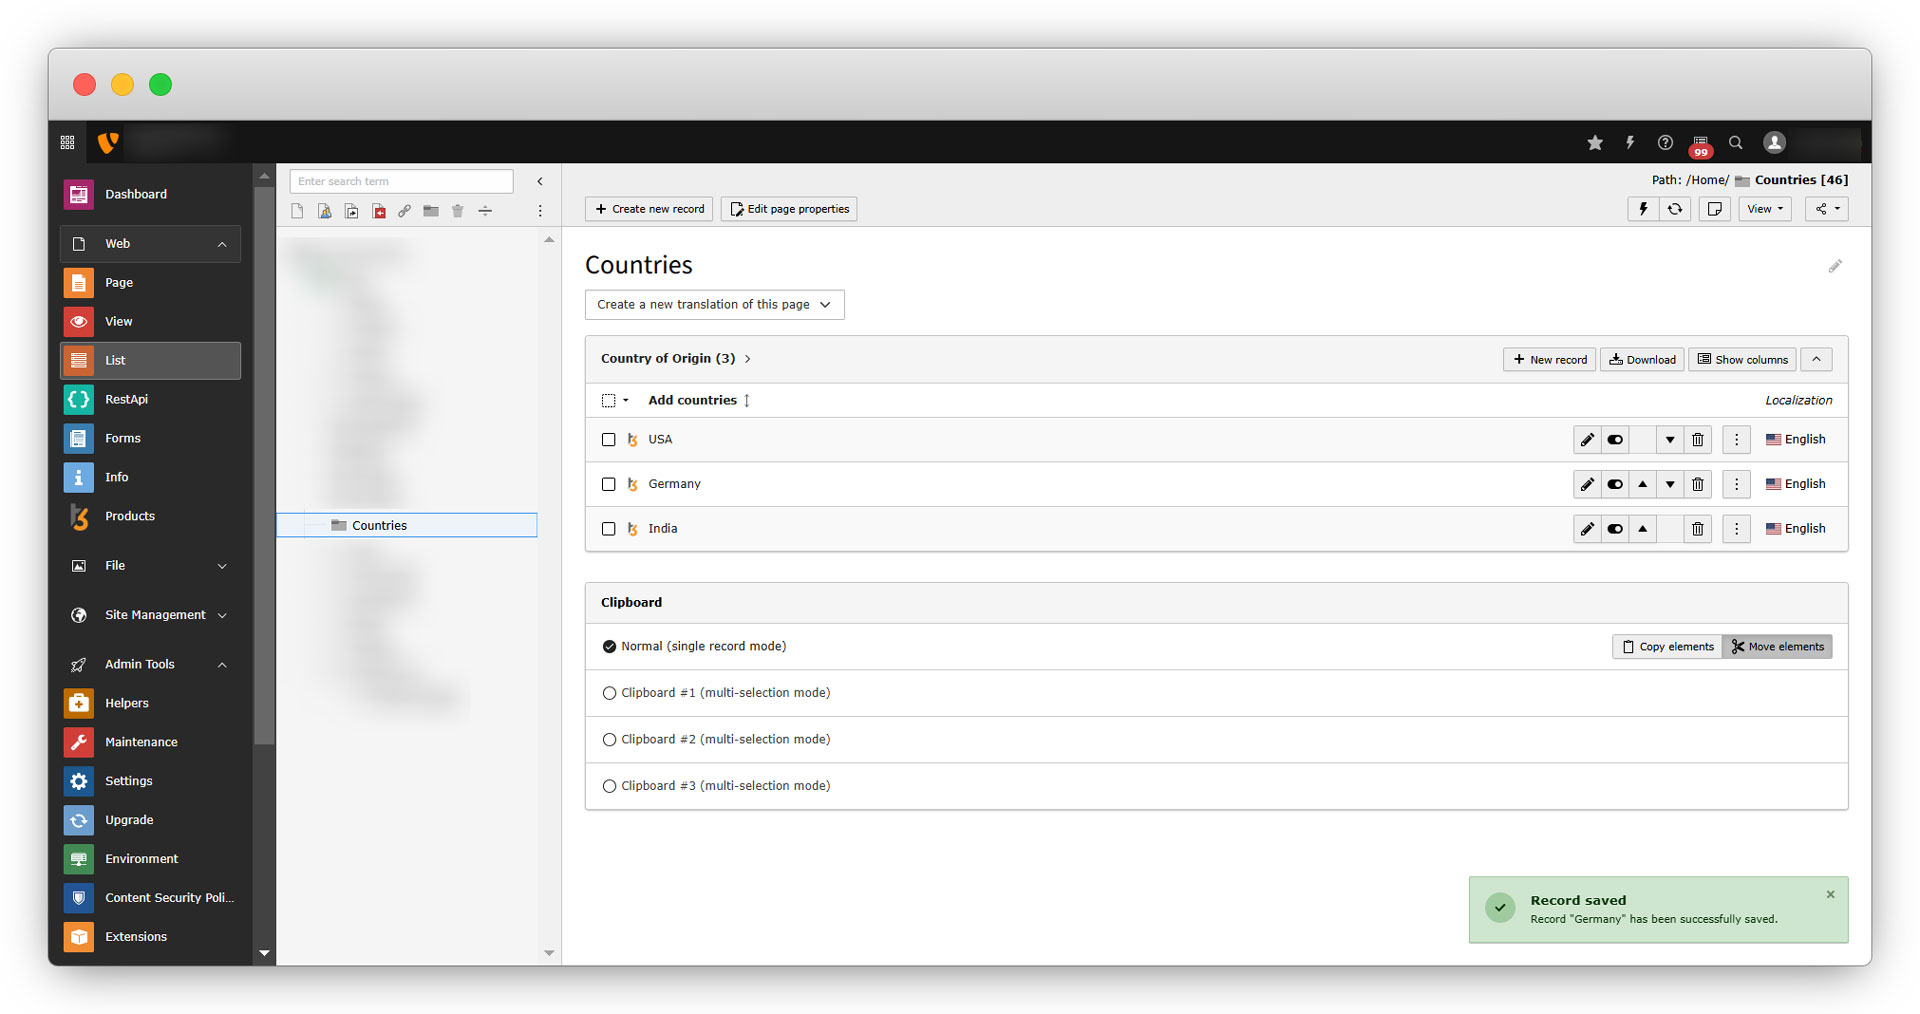Click the page tree search field

point(401,181)
